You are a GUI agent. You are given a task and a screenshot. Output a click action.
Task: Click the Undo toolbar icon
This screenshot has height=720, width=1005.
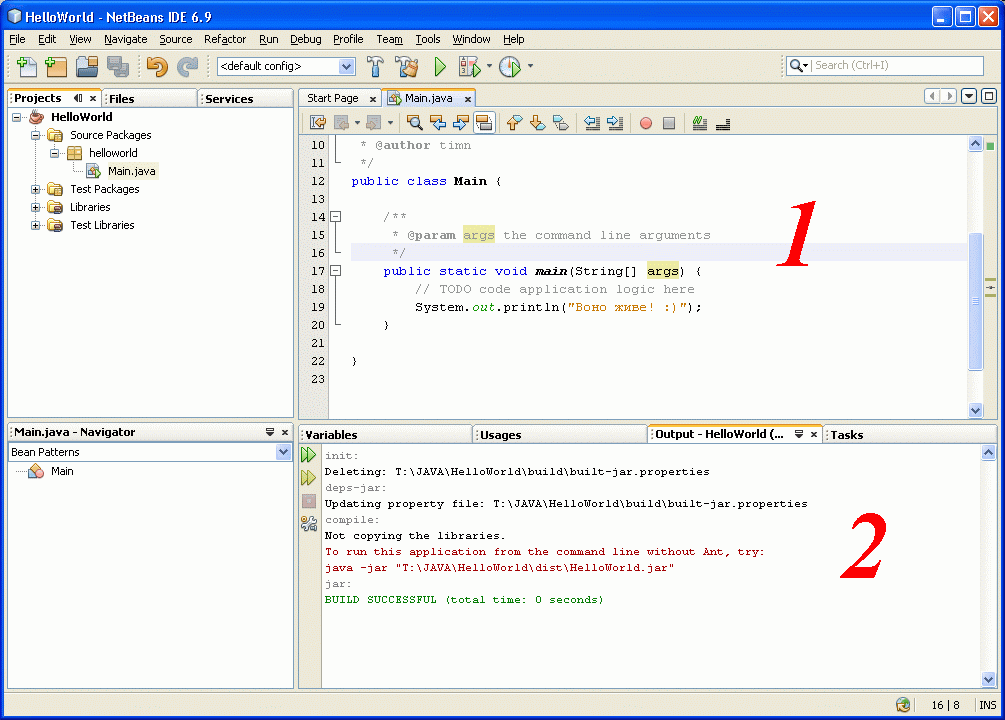click(x=157, y=67)
